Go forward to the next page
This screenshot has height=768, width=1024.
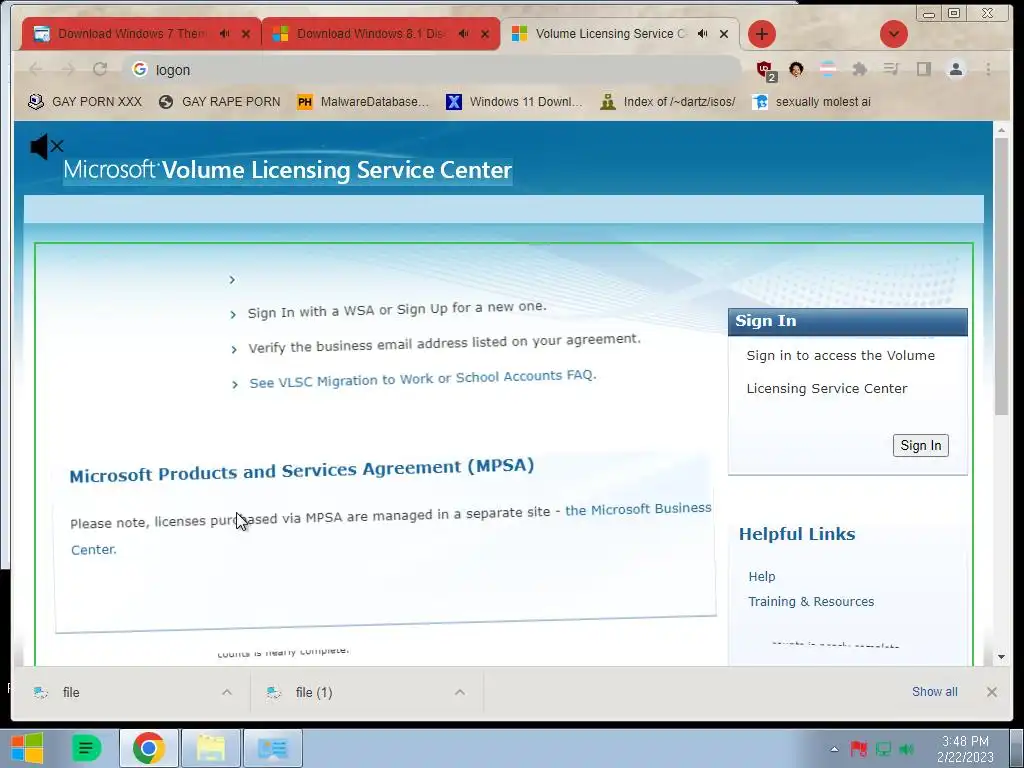[68, 69]
